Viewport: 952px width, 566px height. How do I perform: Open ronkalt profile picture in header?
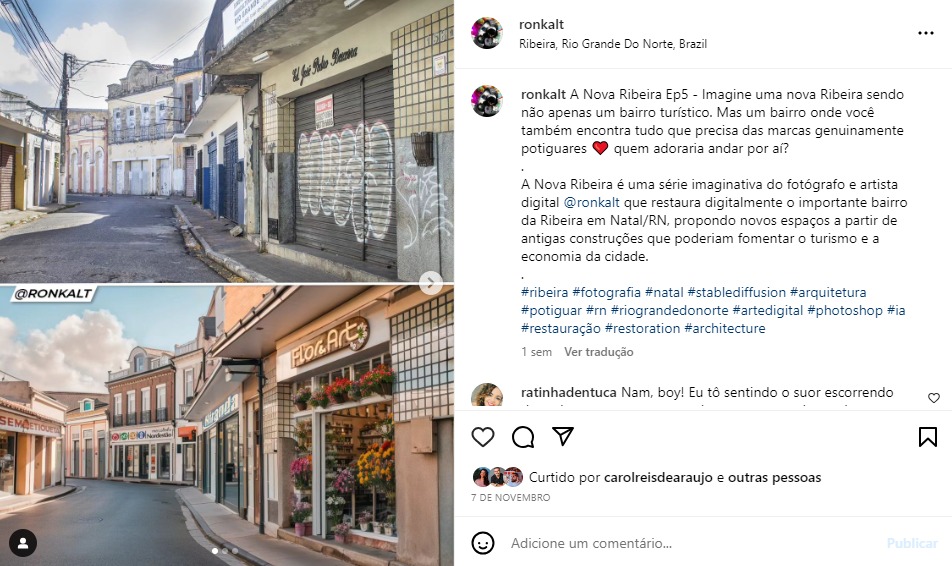[487, 33]
